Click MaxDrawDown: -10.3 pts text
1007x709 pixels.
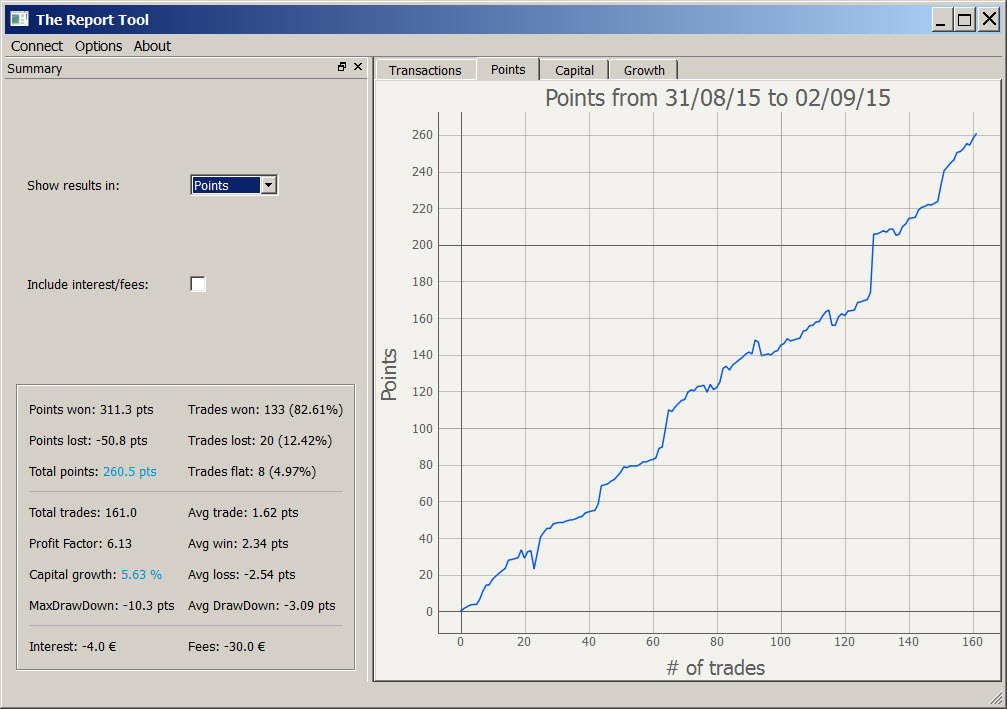[x=101, y=605]
